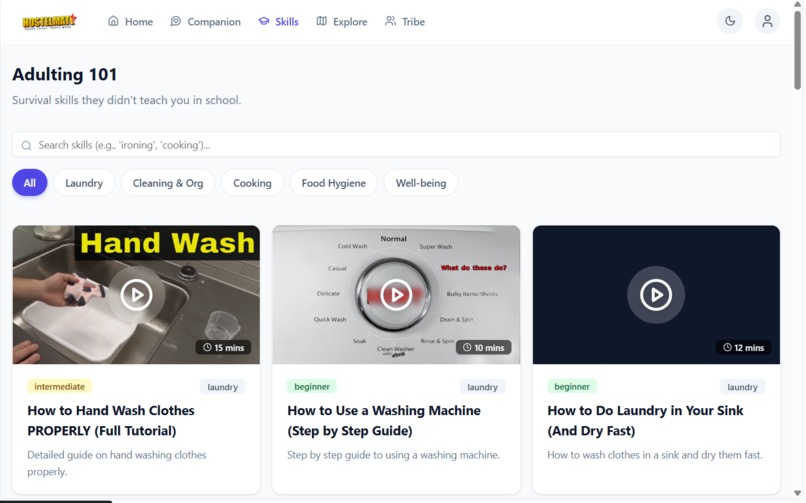Image resolution: width=806 pixels, height=503 pixels.
Task: Click laundry tag on Hand Wash card
Action: tap(223, 387)
